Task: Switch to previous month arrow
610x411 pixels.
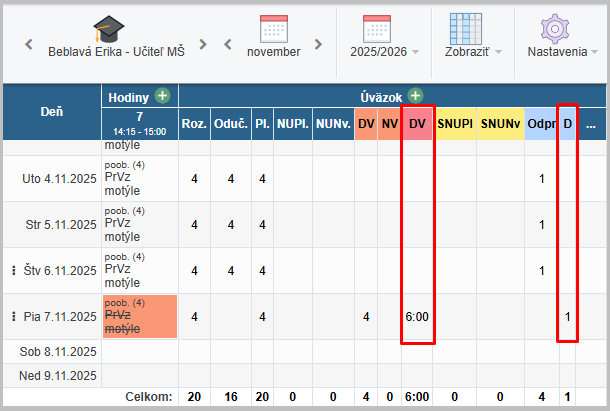Action: [228, 45]
